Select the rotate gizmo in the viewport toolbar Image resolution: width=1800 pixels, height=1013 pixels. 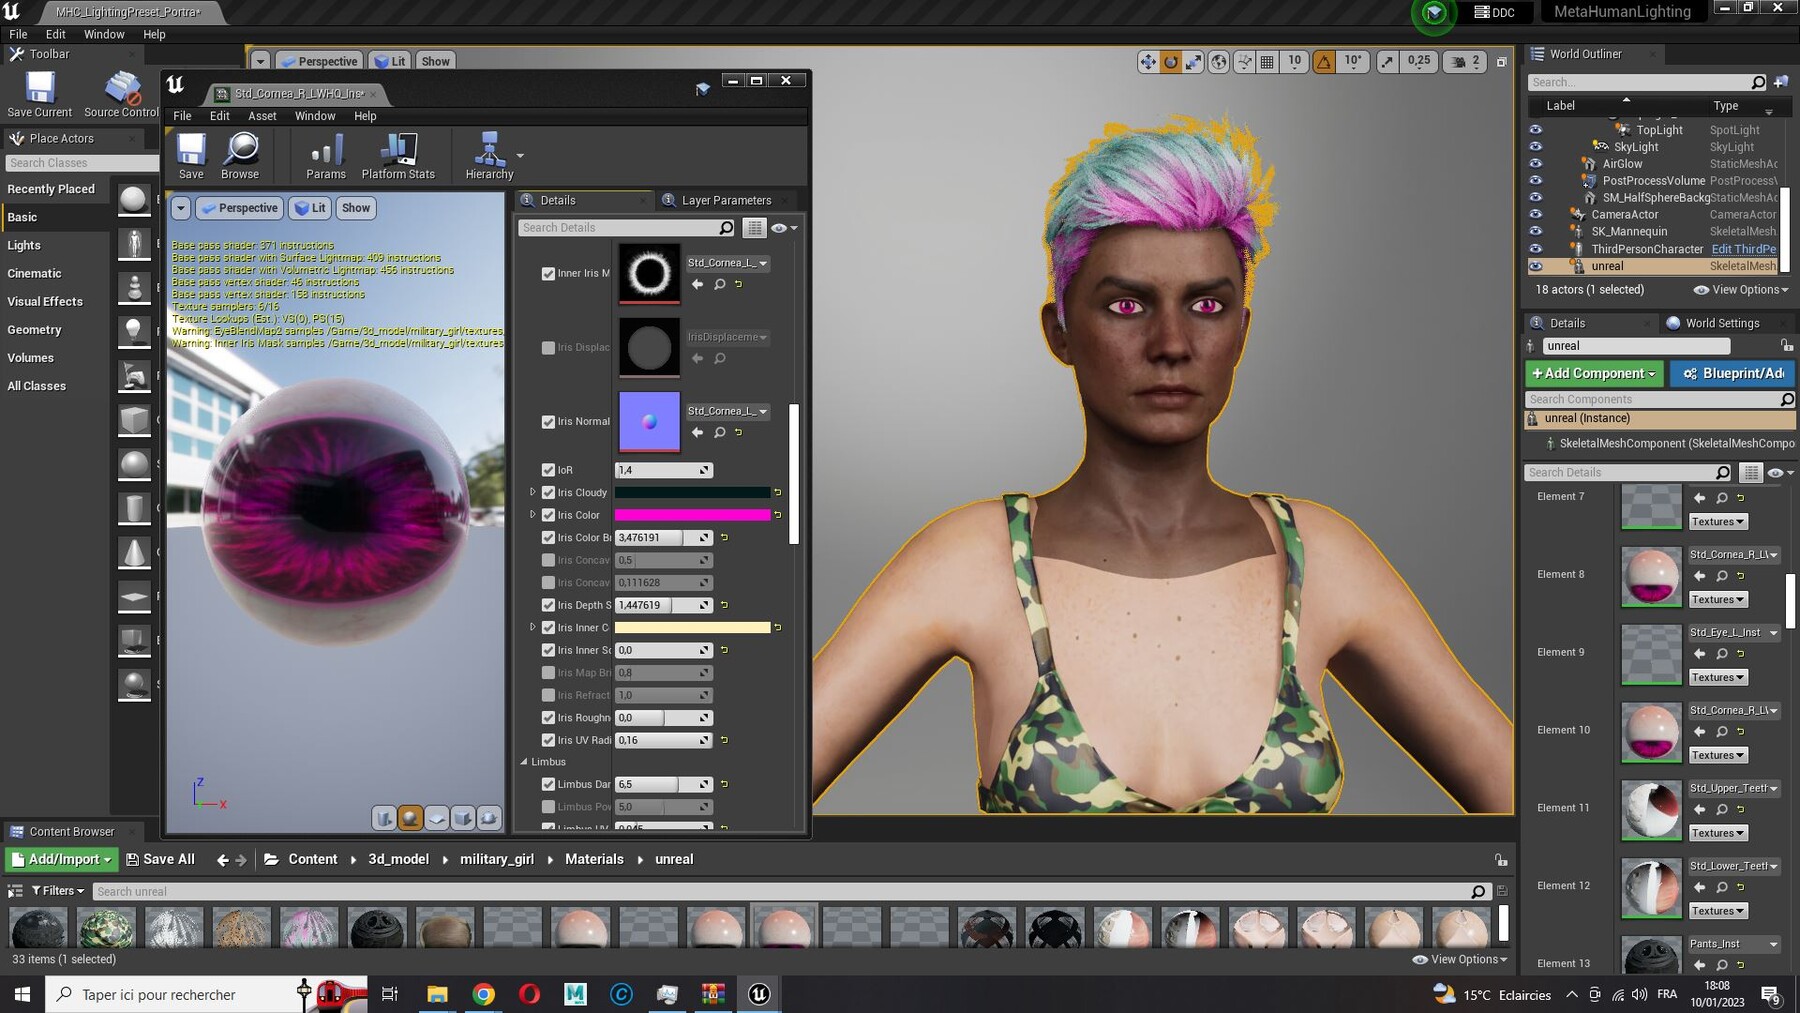[x=1170, y=62]
